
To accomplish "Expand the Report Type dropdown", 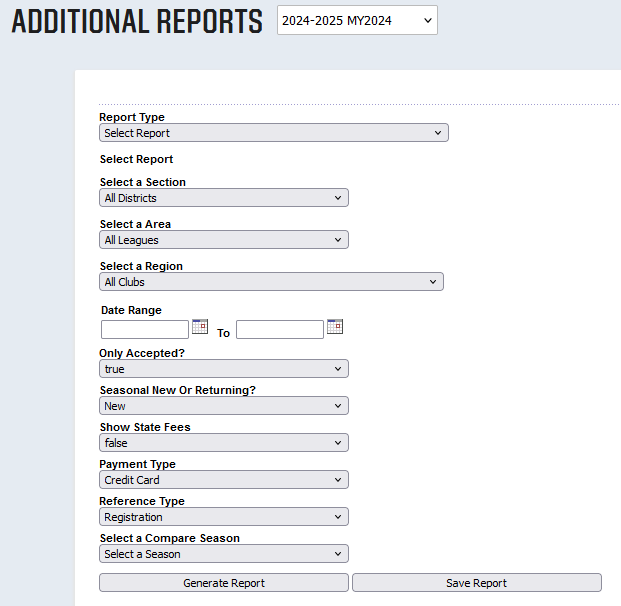I will [273, 133].
